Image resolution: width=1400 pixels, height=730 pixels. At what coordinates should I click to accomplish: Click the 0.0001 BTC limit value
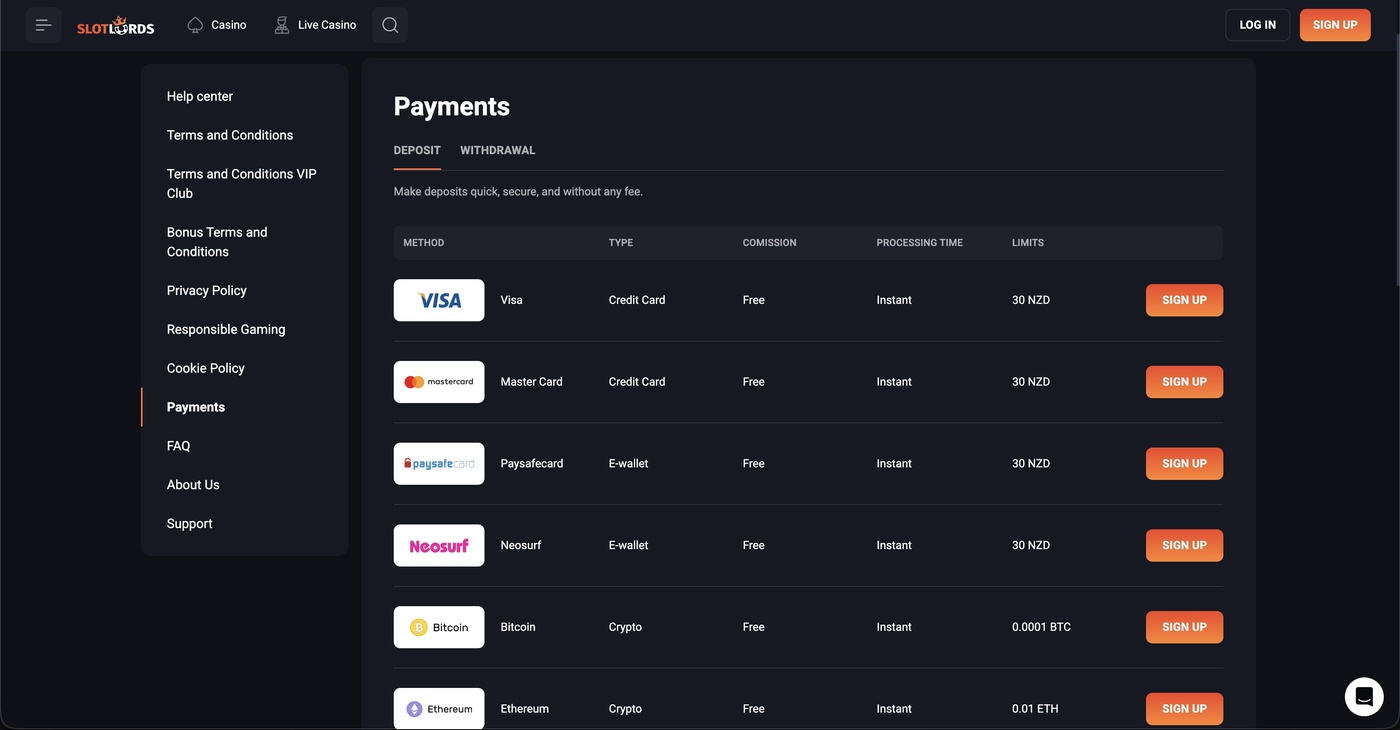[1041, 627]
